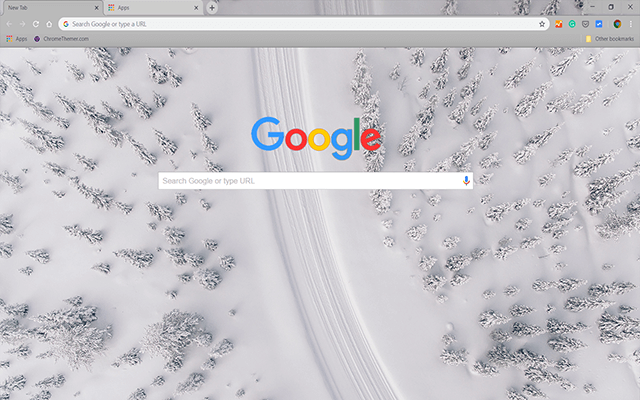Open the Chrome profile avatar

tap(617, 24)
